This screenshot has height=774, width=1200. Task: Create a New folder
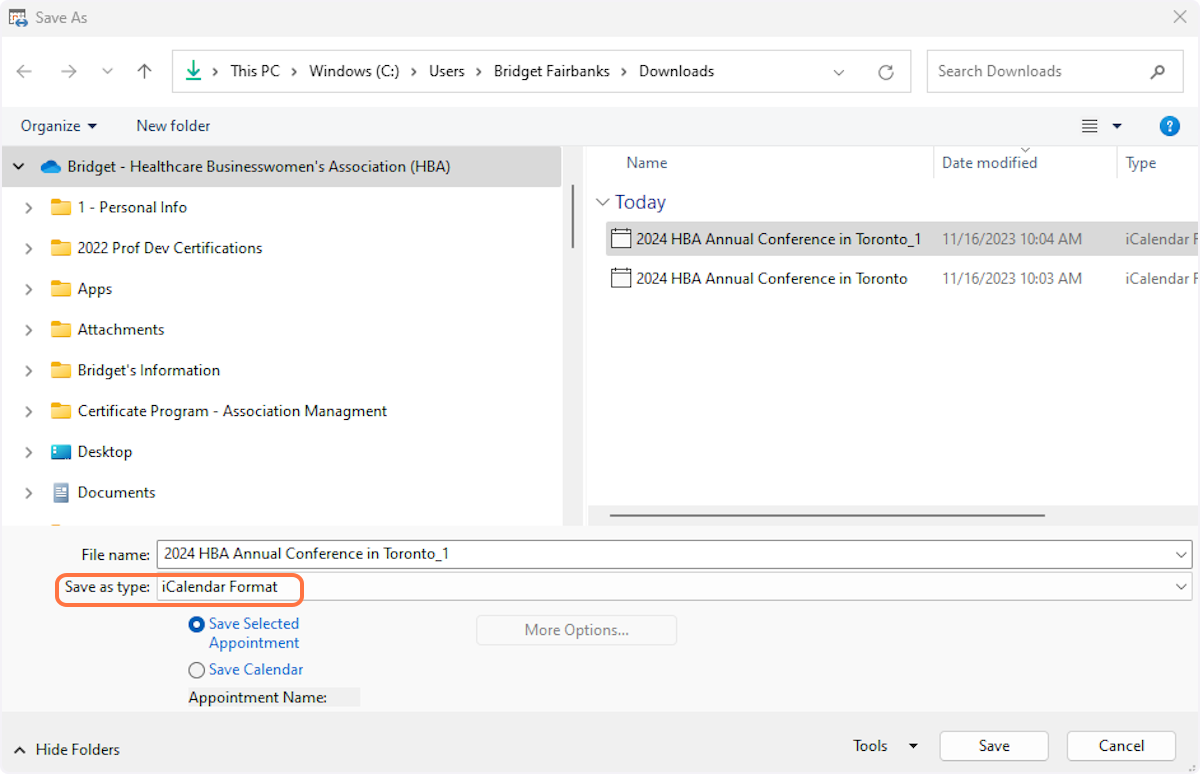coord(173,126)
